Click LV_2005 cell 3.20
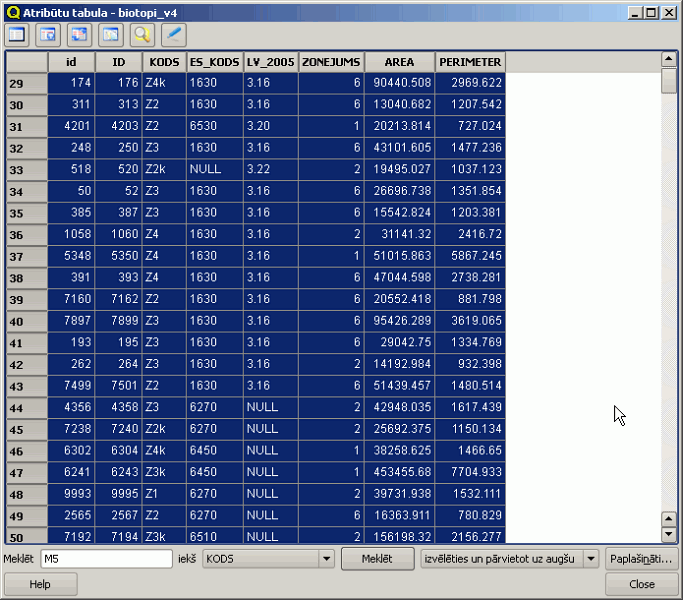 (270, 126)
